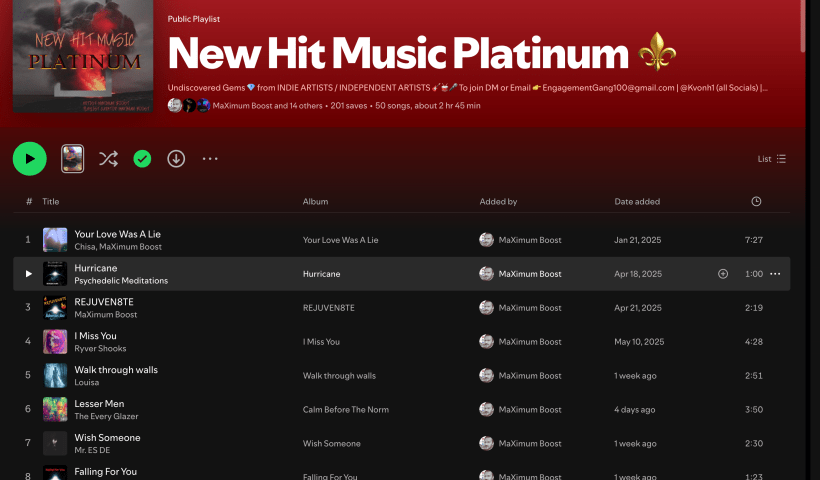Click the MaXimum Boost avatar on row 1
Image resolution: width=820 pixels, height=480 pixels.
tap(487, 240)
